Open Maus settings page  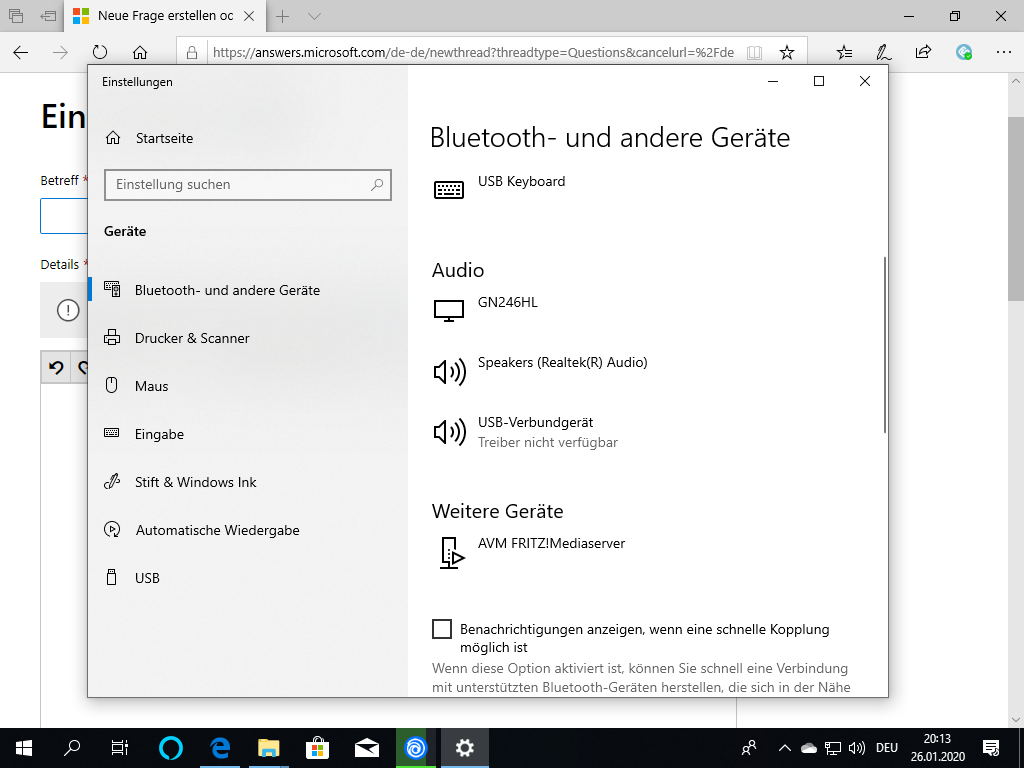click(x=152, y=386)
